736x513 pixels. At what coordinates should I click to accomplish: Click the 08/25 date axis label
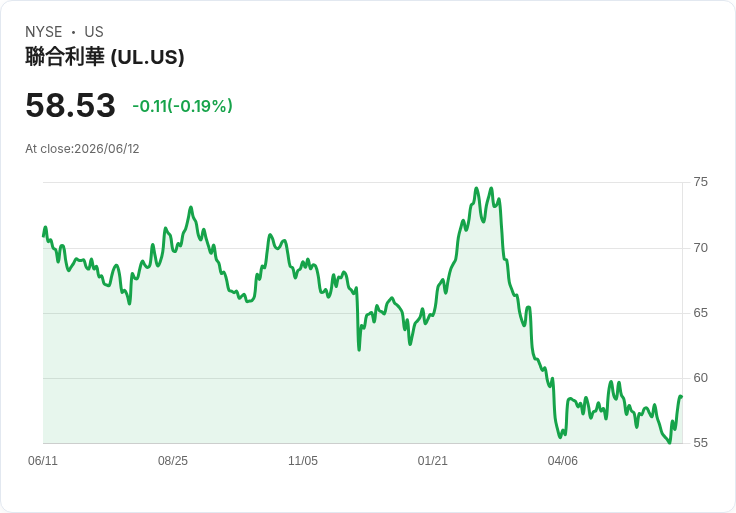click(x=173, y=460)
